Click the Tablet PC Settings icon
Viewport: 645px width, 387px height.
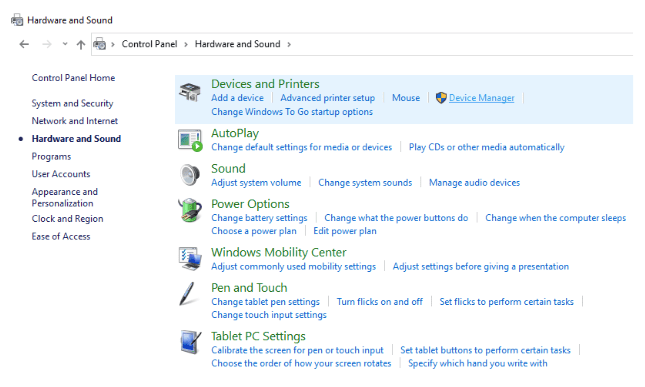190,342
